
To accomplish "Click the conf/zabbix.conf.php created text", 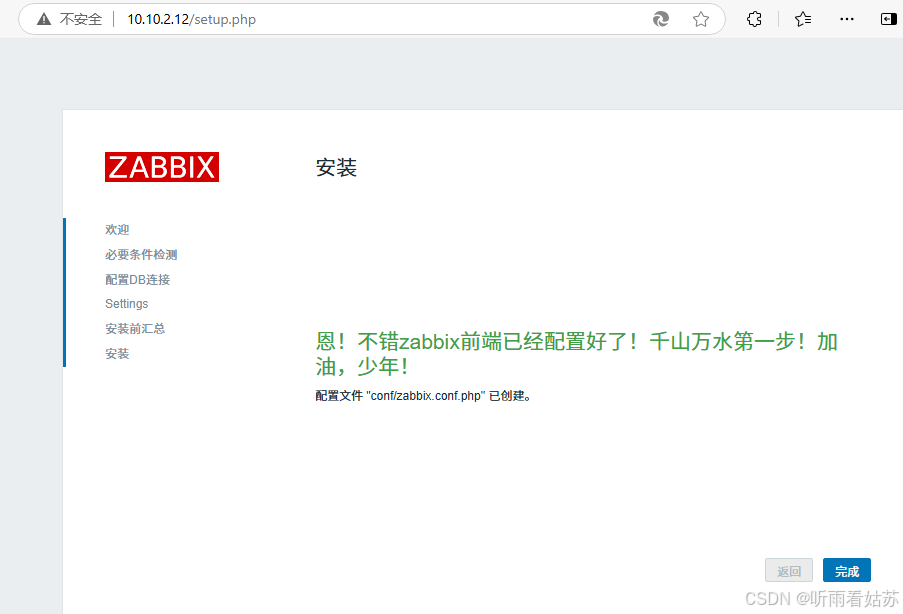I will (x=423, y=396).
